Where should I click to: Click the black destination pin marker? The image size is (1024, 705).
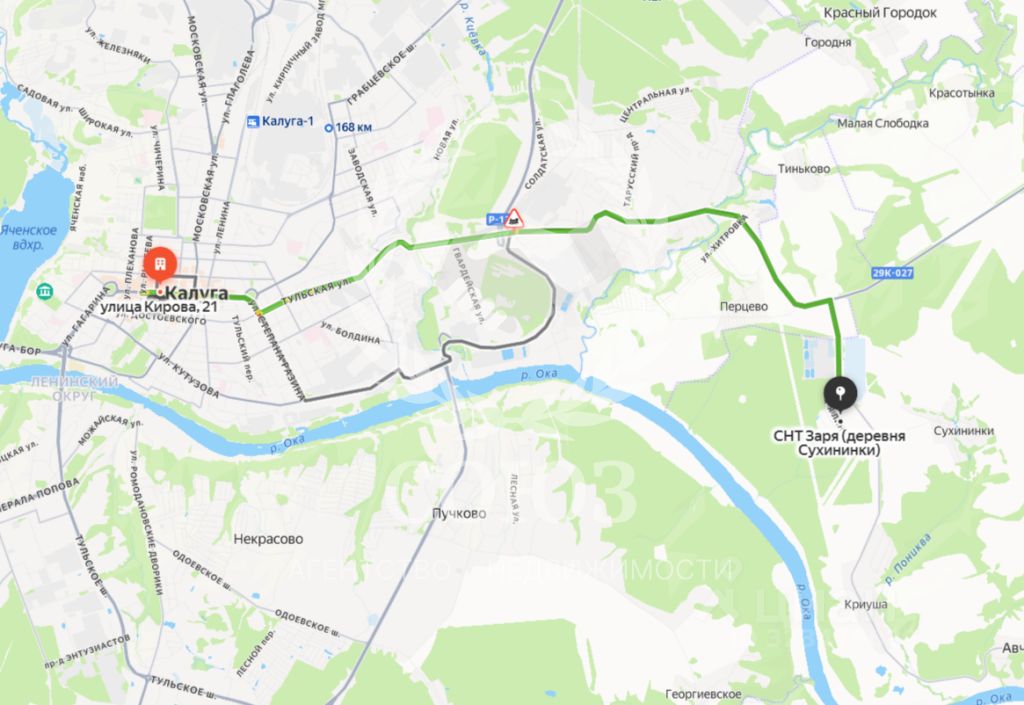(x=840, y=394)
